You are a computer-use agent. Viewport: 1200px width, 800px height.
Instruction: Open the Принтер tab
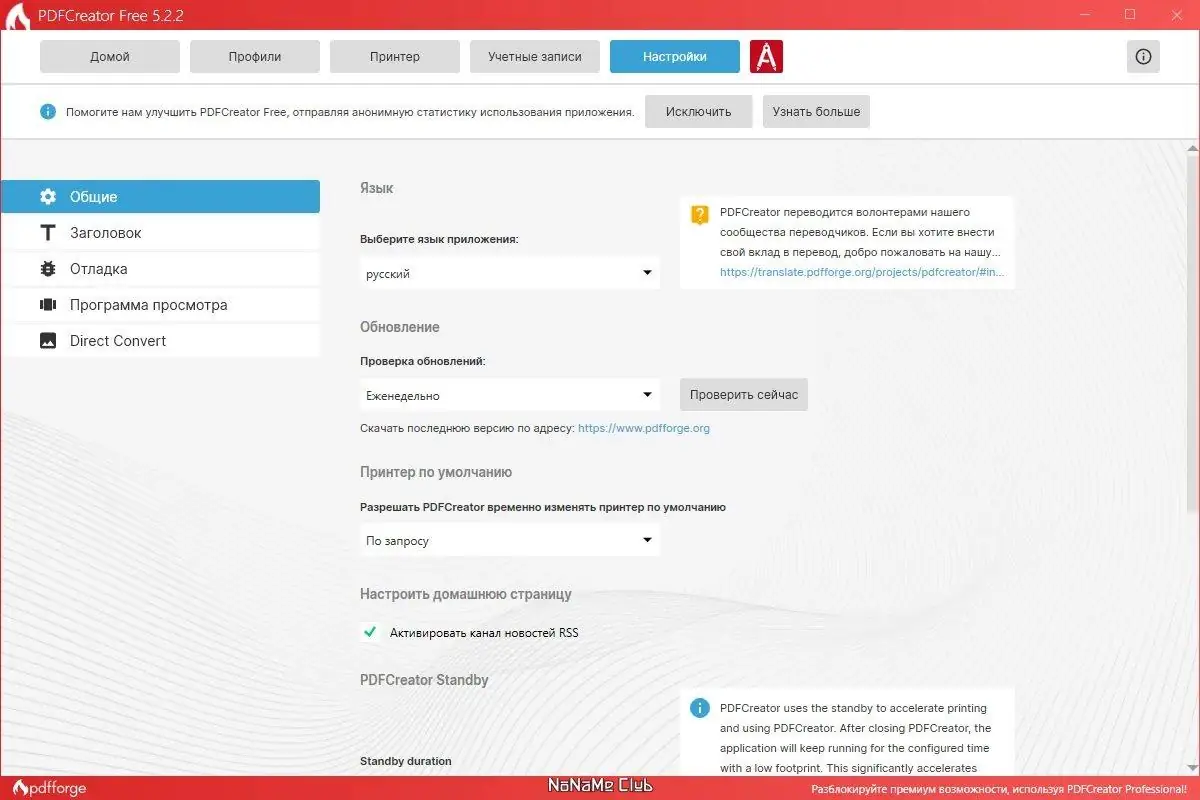tap(394, 56)
